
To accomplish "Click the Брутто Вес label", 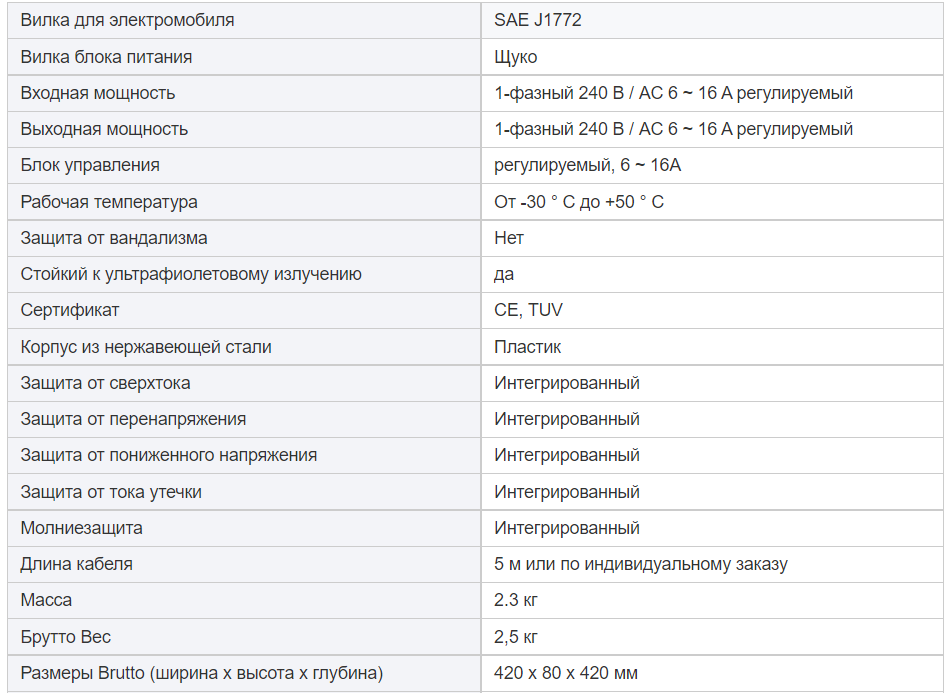I will click(x=66, y=637).
